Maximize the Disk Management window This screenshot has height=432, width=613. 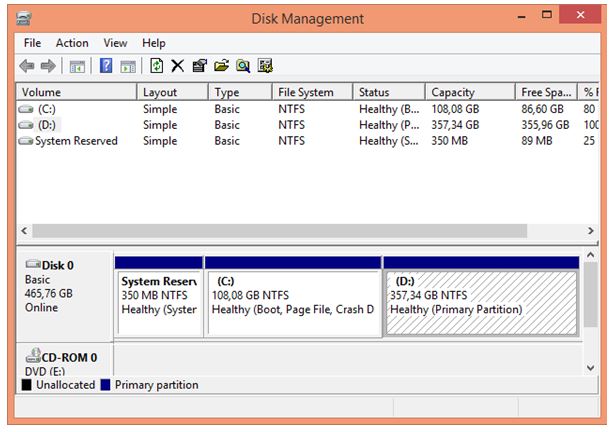point(547,16)
